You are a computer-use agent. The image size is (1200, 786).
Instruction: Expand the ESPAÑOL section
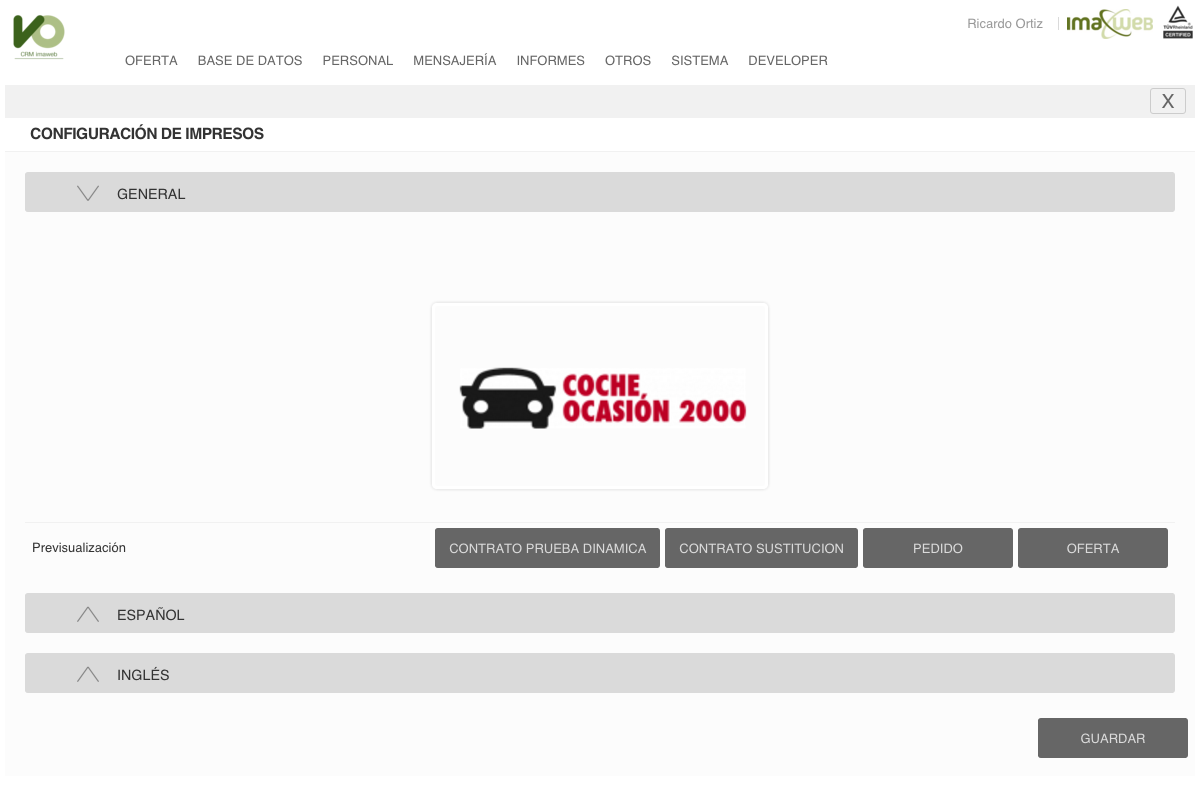point(600,613)
